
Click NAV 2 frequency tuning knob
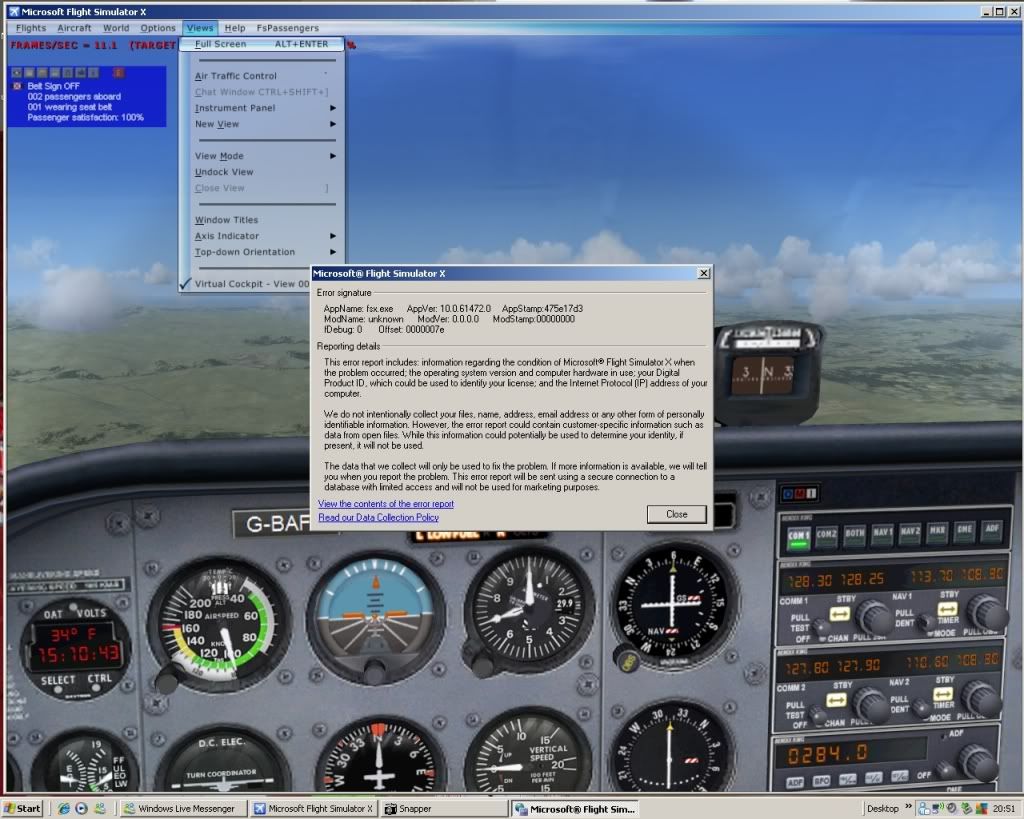click(981, 698)
